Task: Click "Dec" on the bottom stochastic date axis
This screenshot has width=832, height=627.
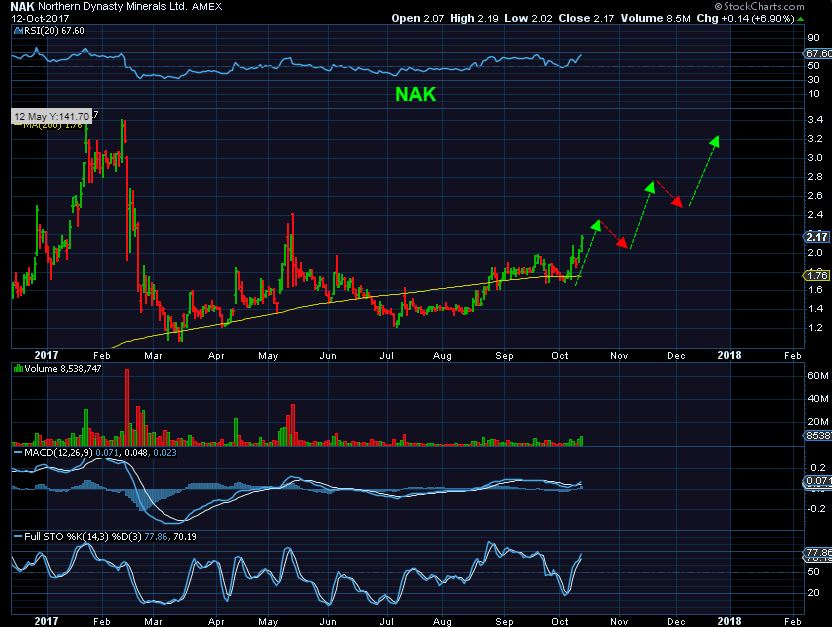Action: coord(676,621)
